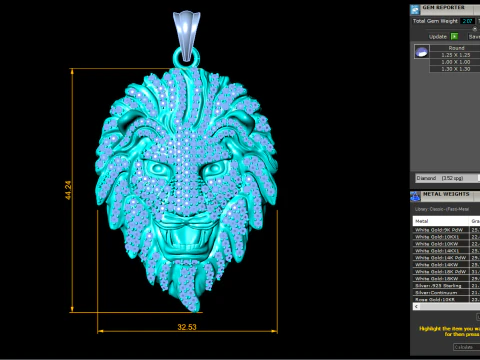
Task: Select the round gem preview thumbnail
Action: point(422,52)
